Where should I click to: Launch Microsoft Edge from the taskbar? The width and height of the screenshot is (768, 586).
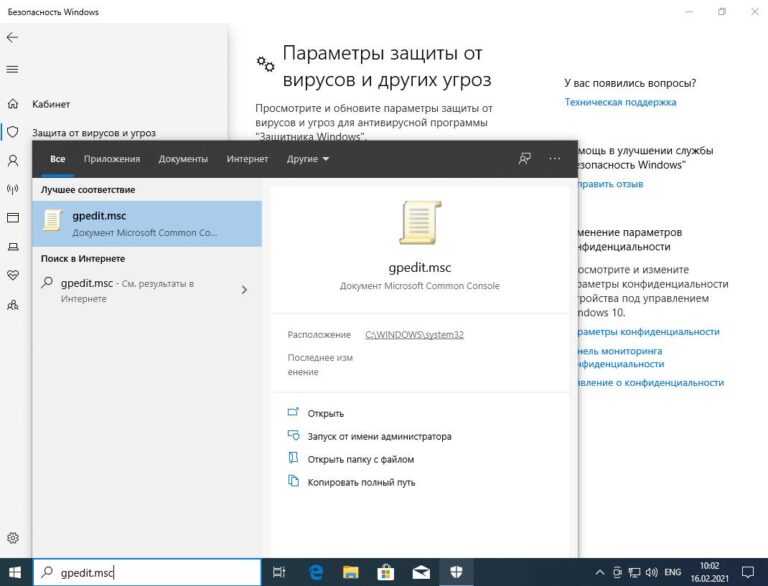click(316, 572)
